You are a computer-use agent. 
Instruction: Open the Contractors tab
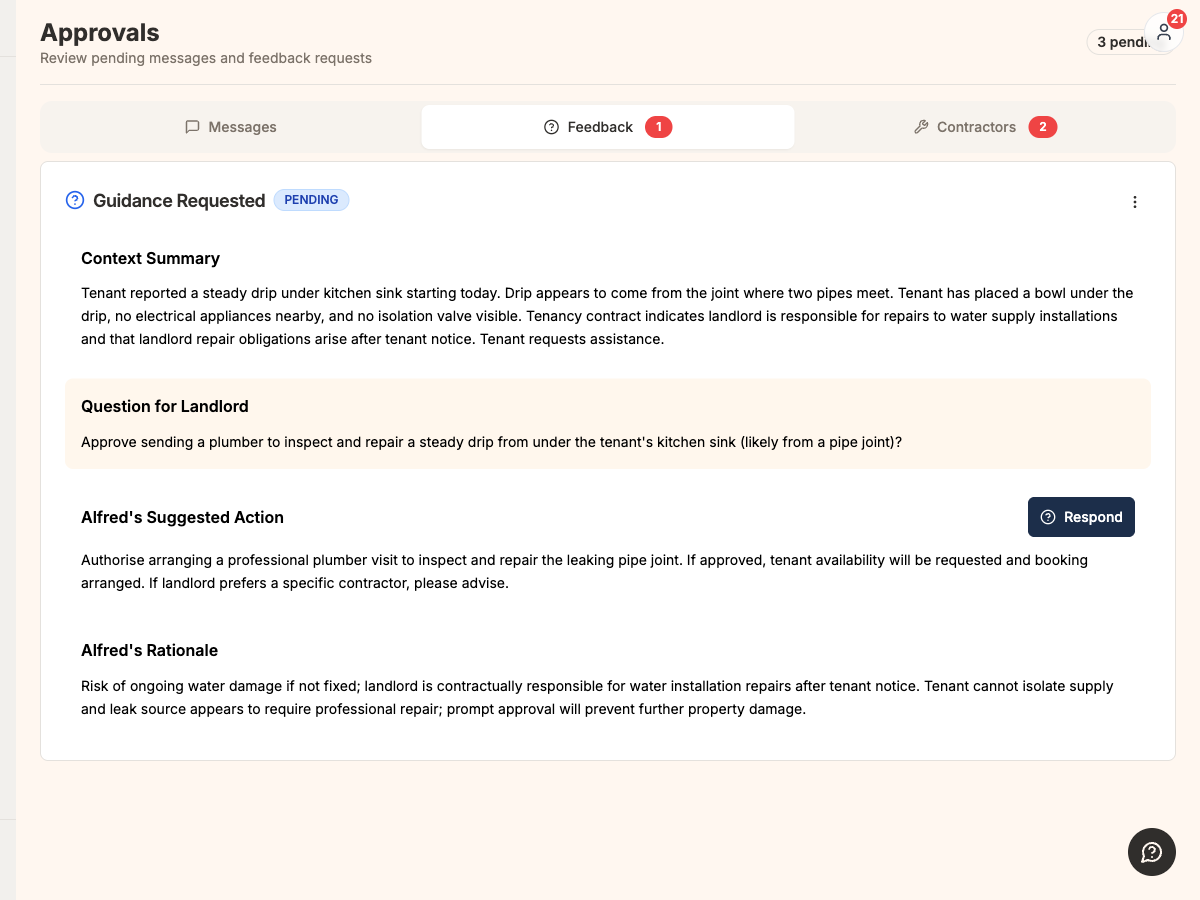(x=975, y=127)
